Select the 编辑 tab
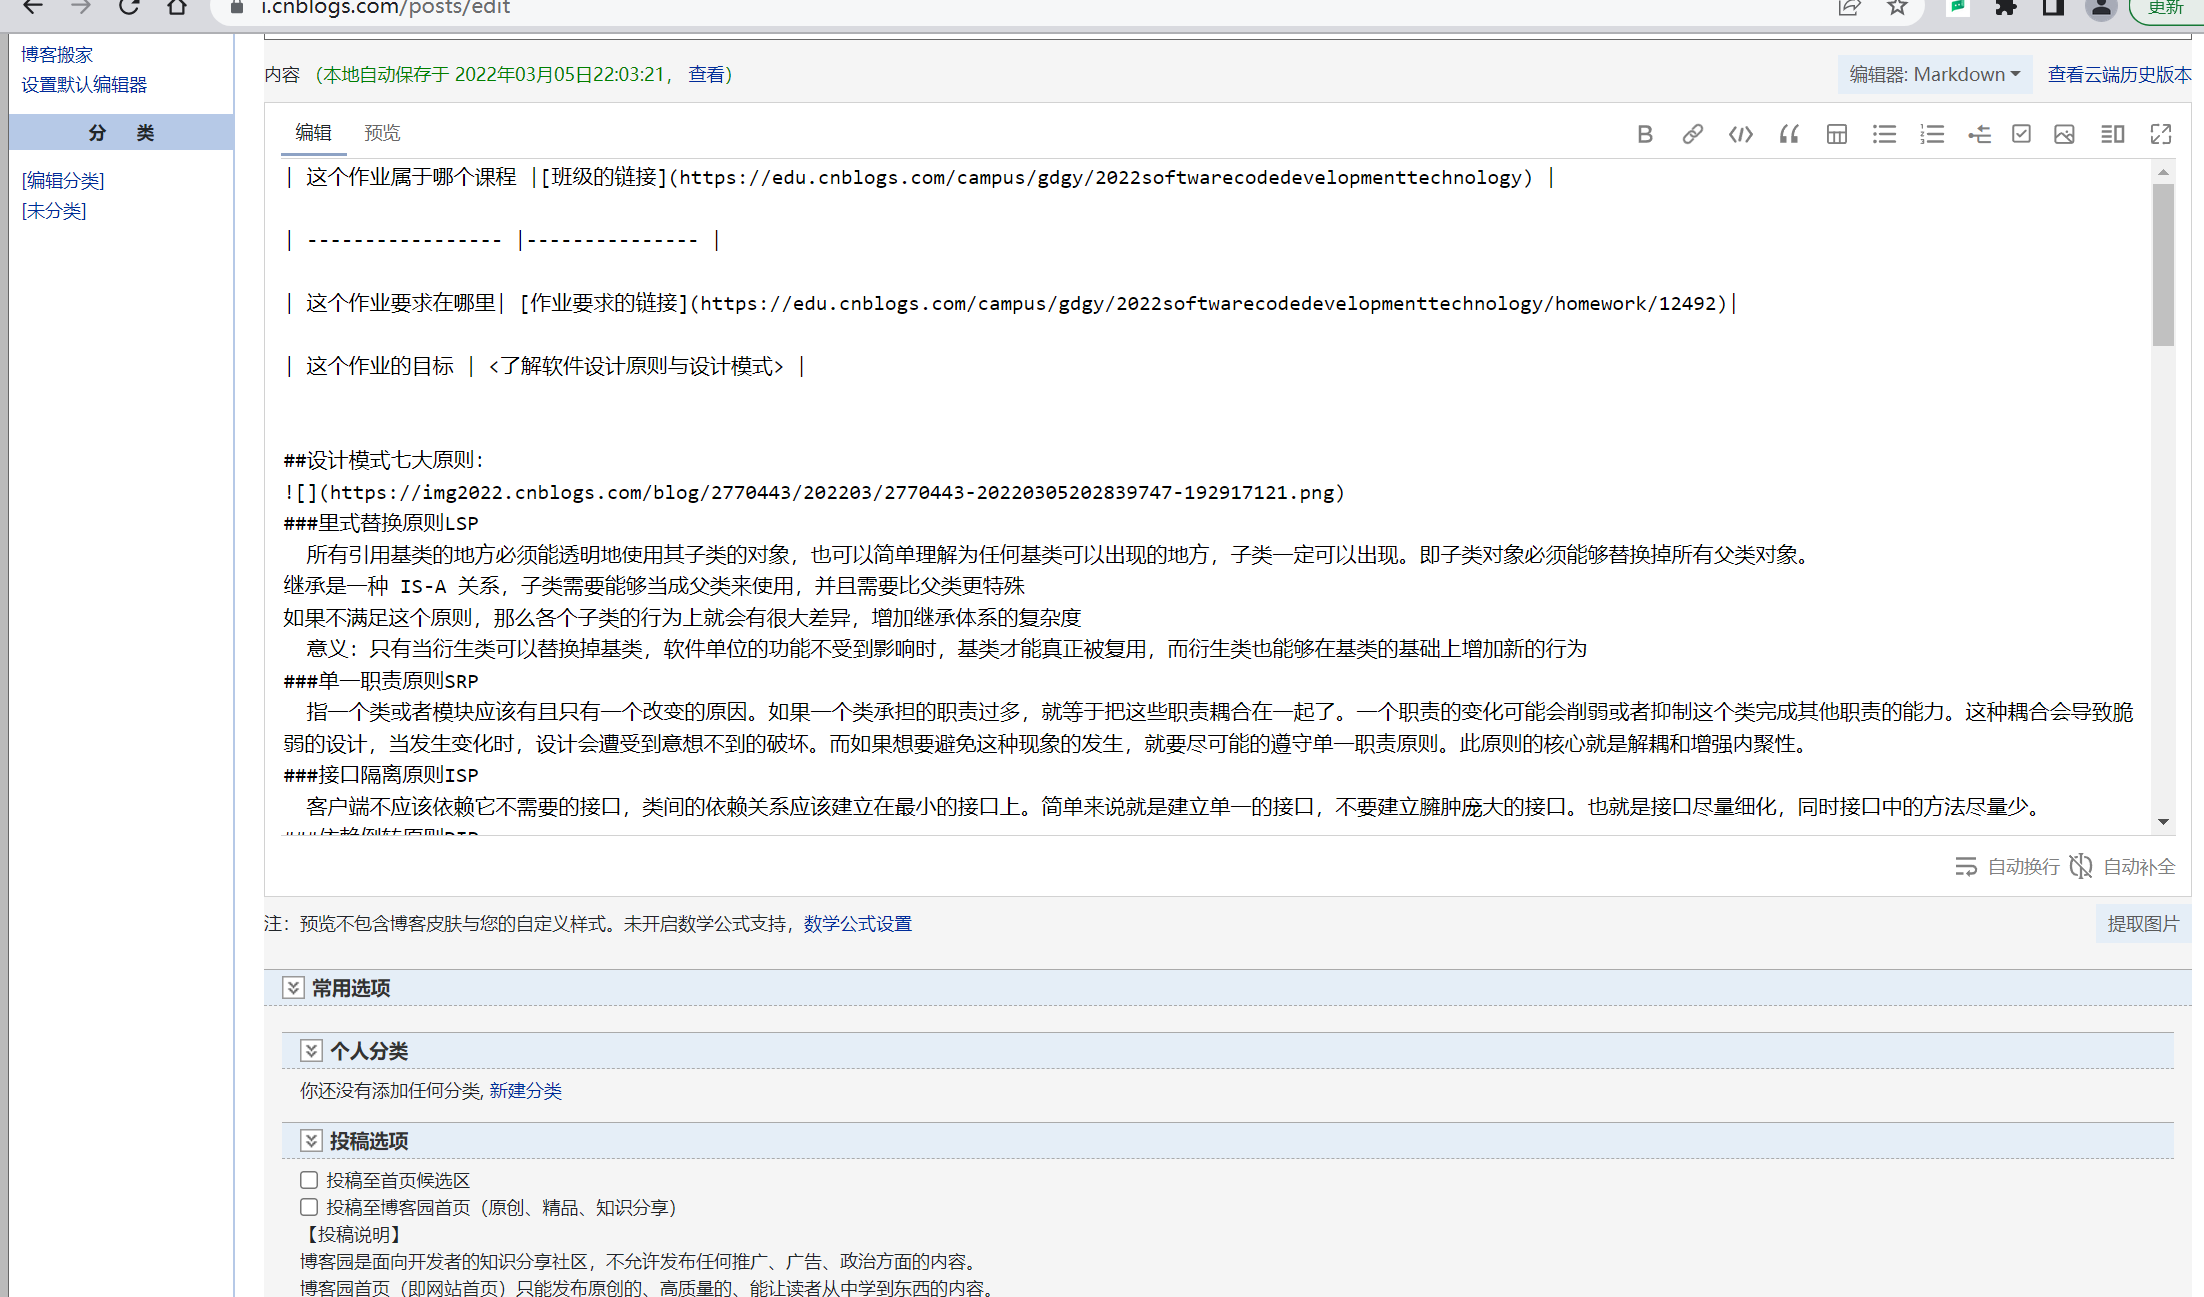This screenshot has height=1297, width=2204. (313, 133)
